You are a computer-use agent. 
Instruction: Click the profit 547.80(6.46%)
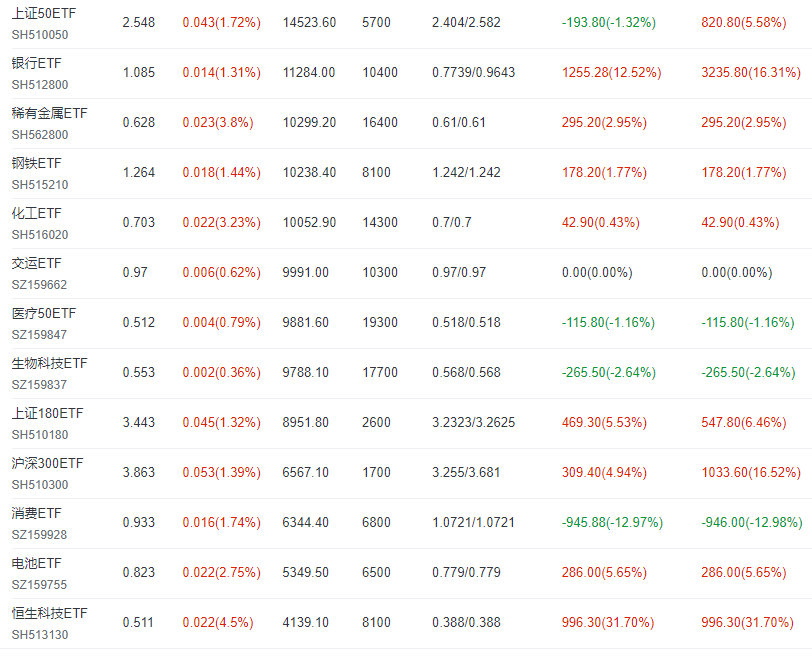tap(744, 422)
